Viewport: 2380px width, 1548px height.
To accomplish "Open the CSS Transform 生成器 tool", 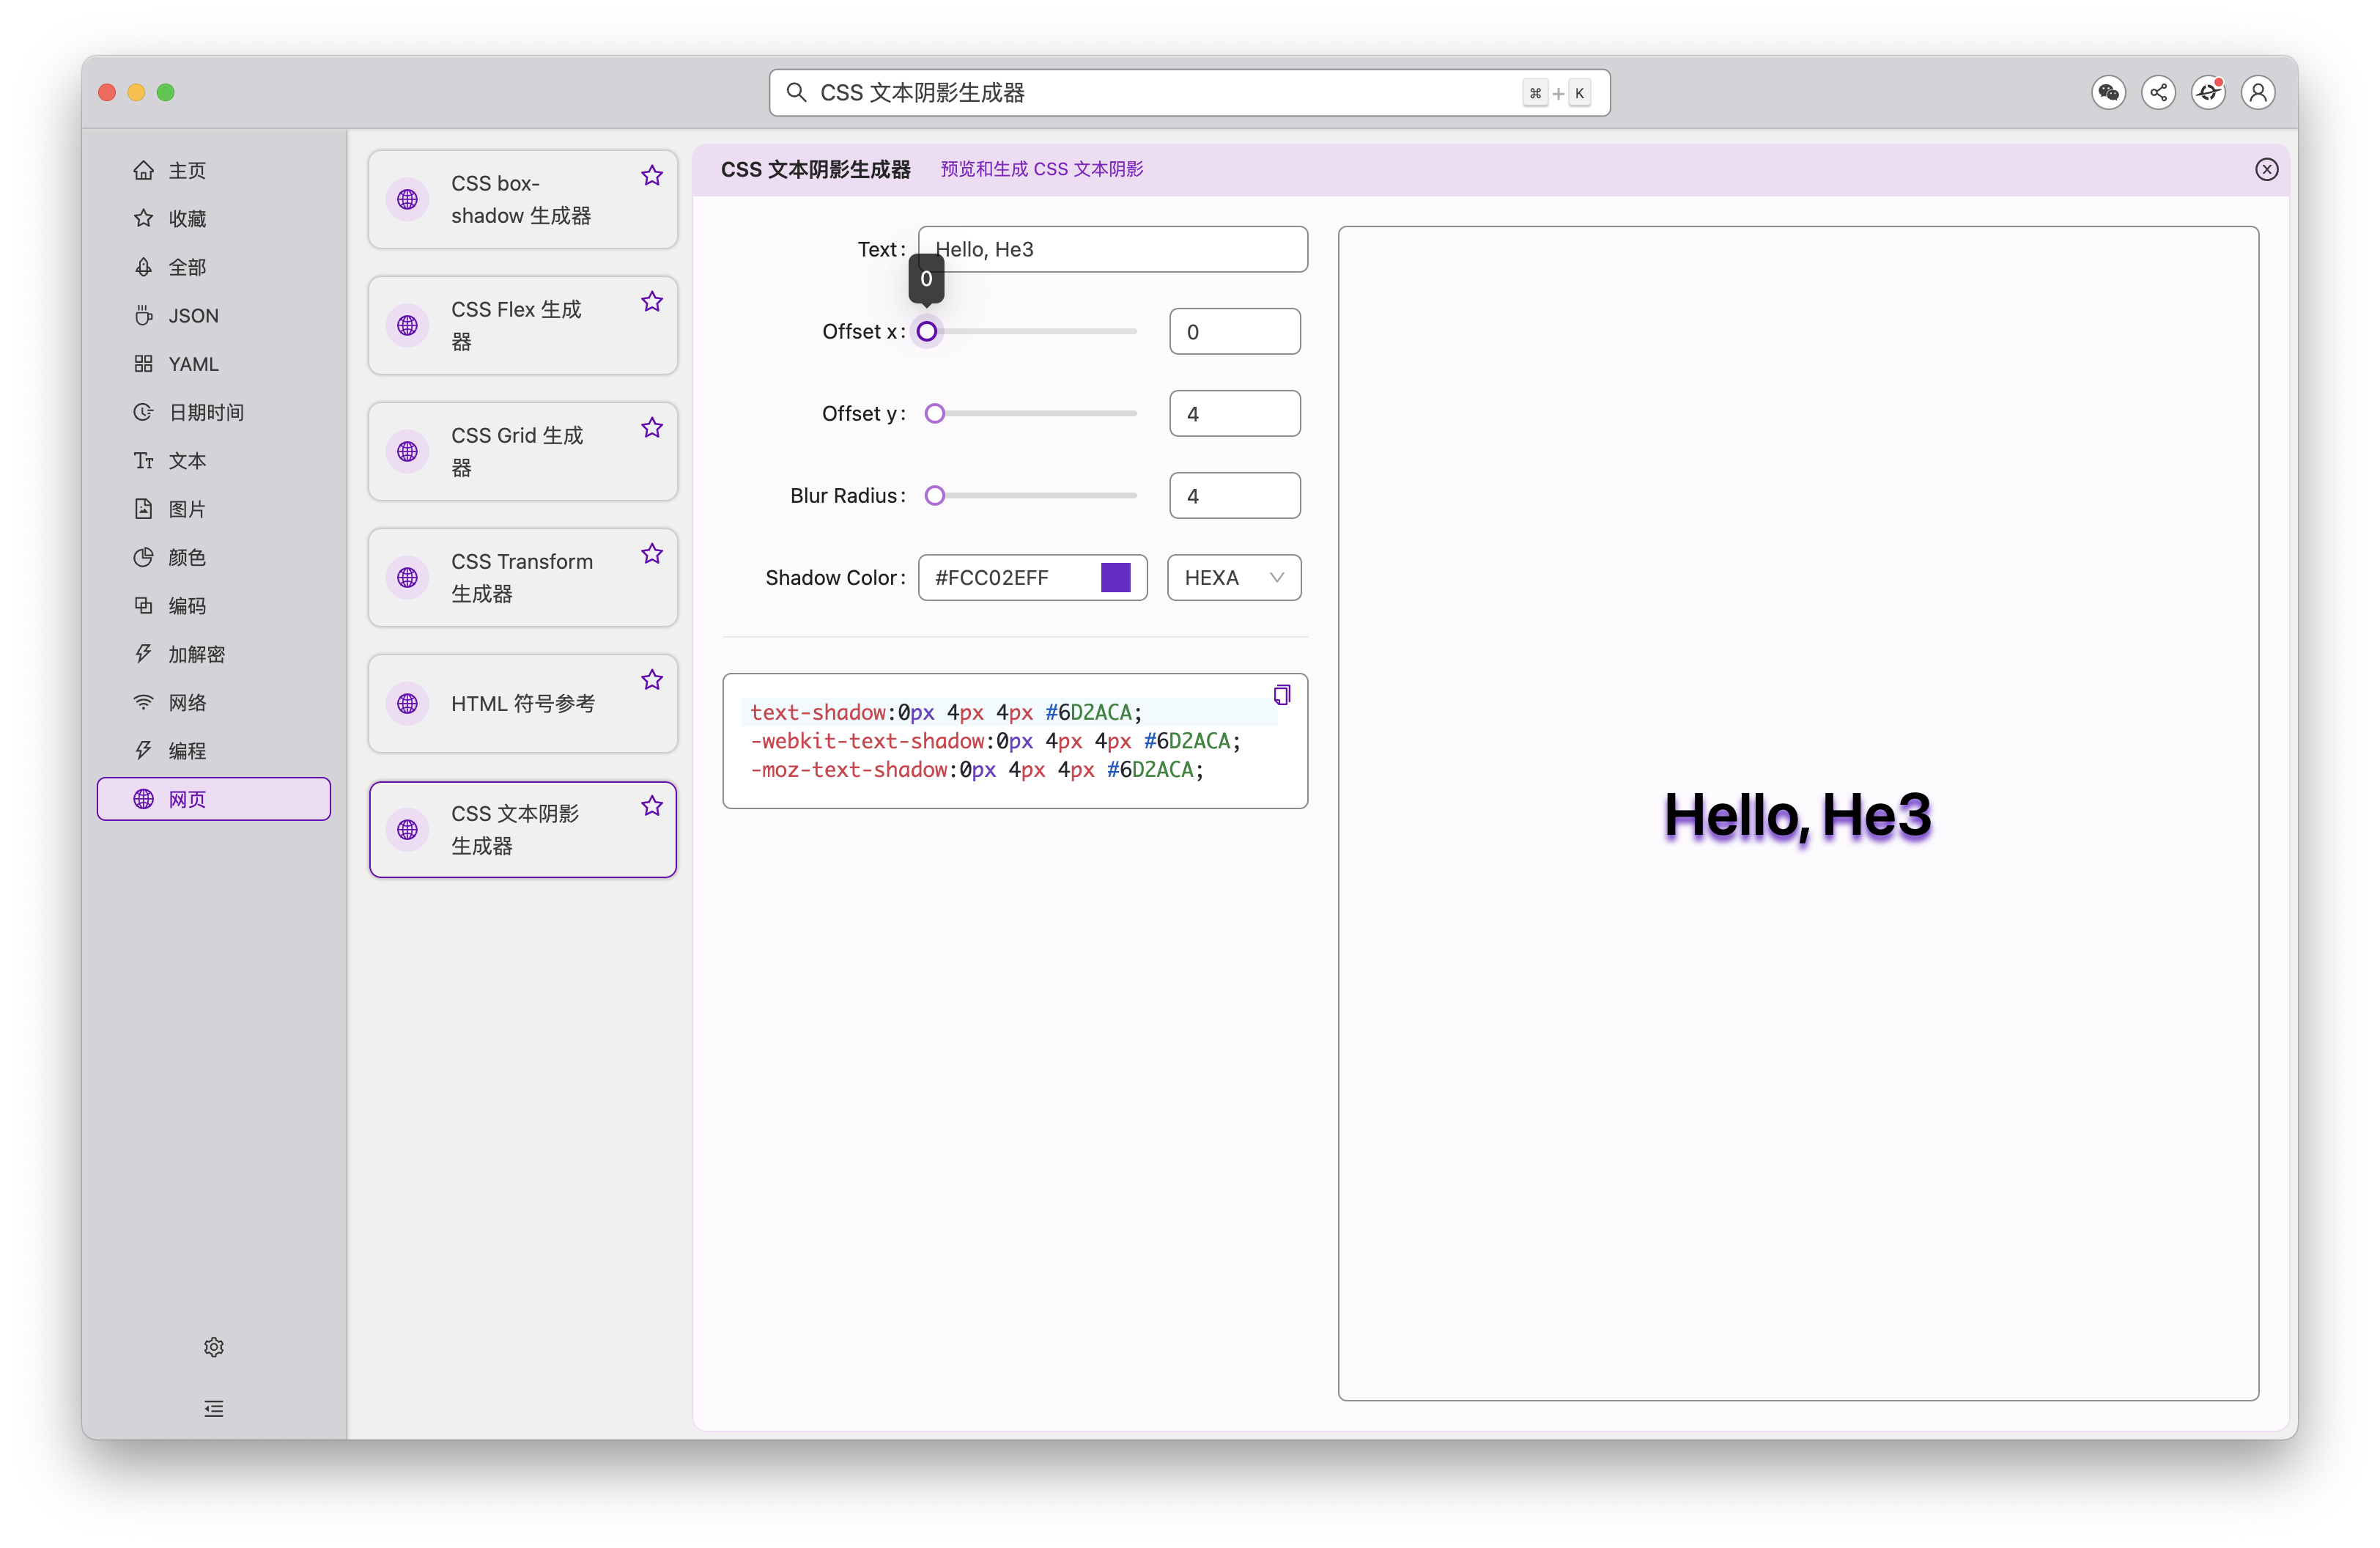I will [521, 578].
